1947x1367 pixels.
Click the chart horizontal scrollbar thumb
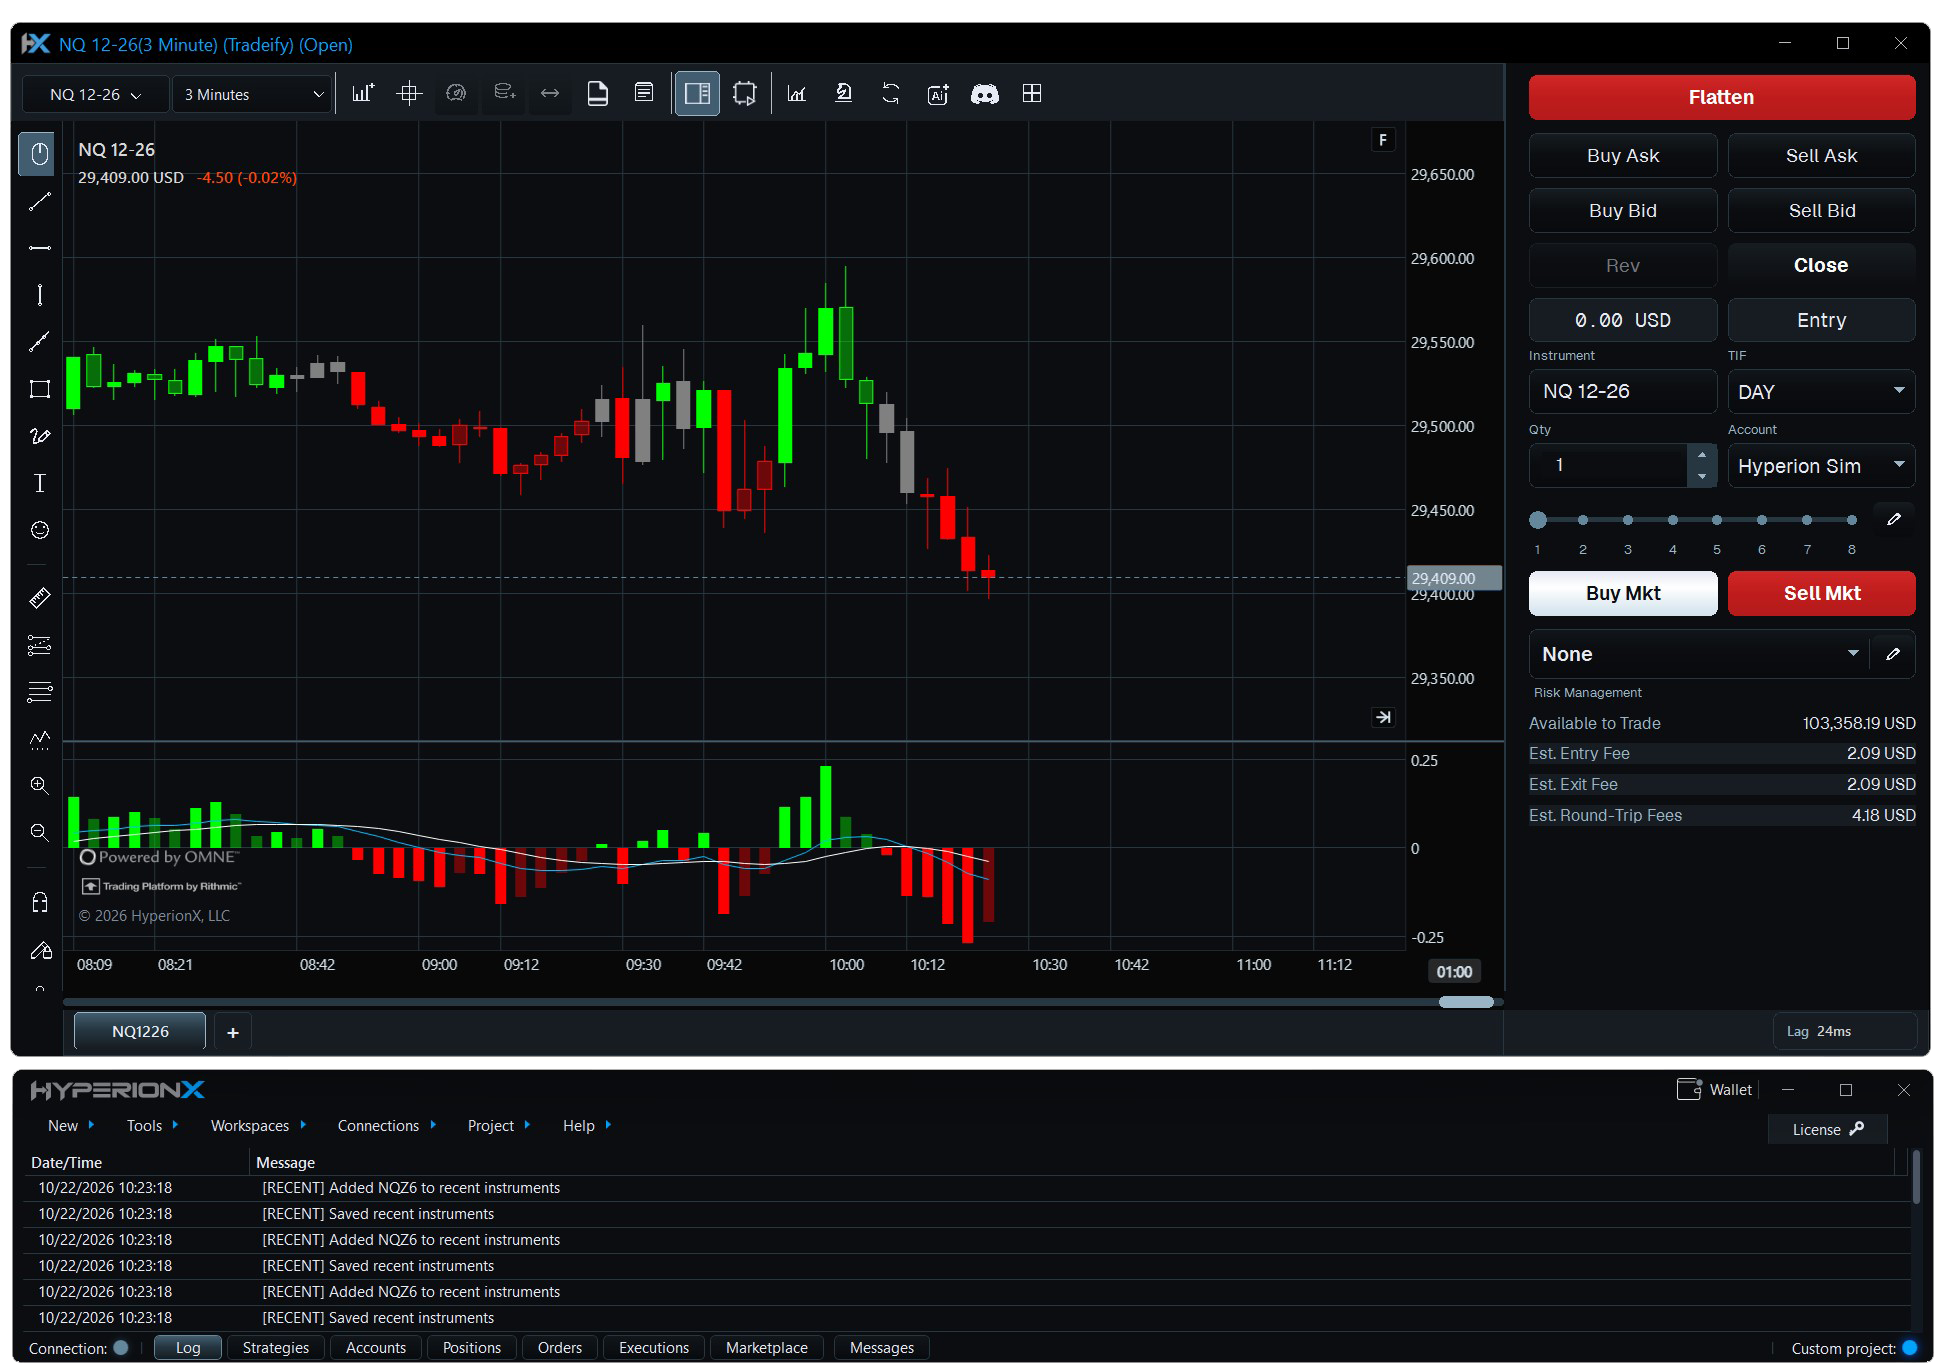1466,1002
